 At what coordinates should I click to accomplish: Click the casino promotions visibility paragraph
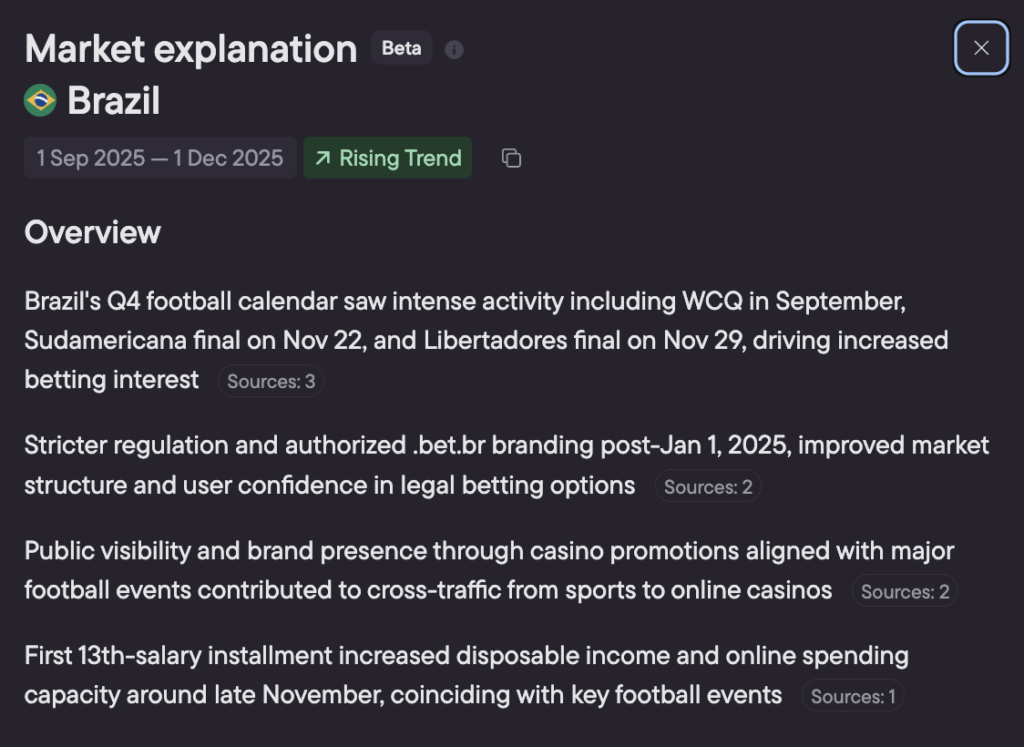click(489, 551)
